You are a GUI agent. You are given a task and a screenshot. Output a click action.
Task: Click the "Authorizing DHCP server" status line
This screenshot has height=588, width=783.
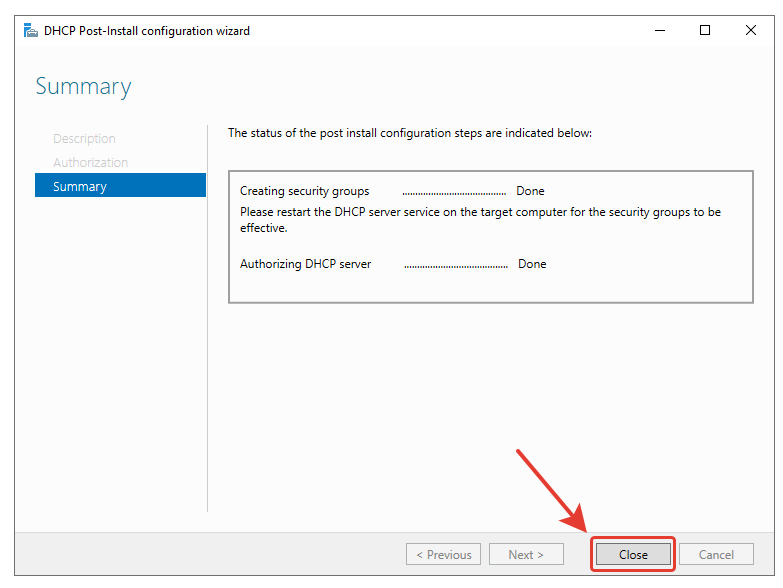306,264
